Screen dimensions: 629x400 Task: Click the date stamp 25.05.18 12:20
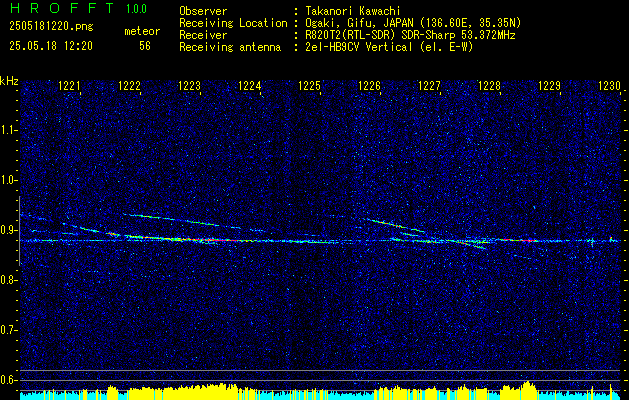tap(51, 46)
